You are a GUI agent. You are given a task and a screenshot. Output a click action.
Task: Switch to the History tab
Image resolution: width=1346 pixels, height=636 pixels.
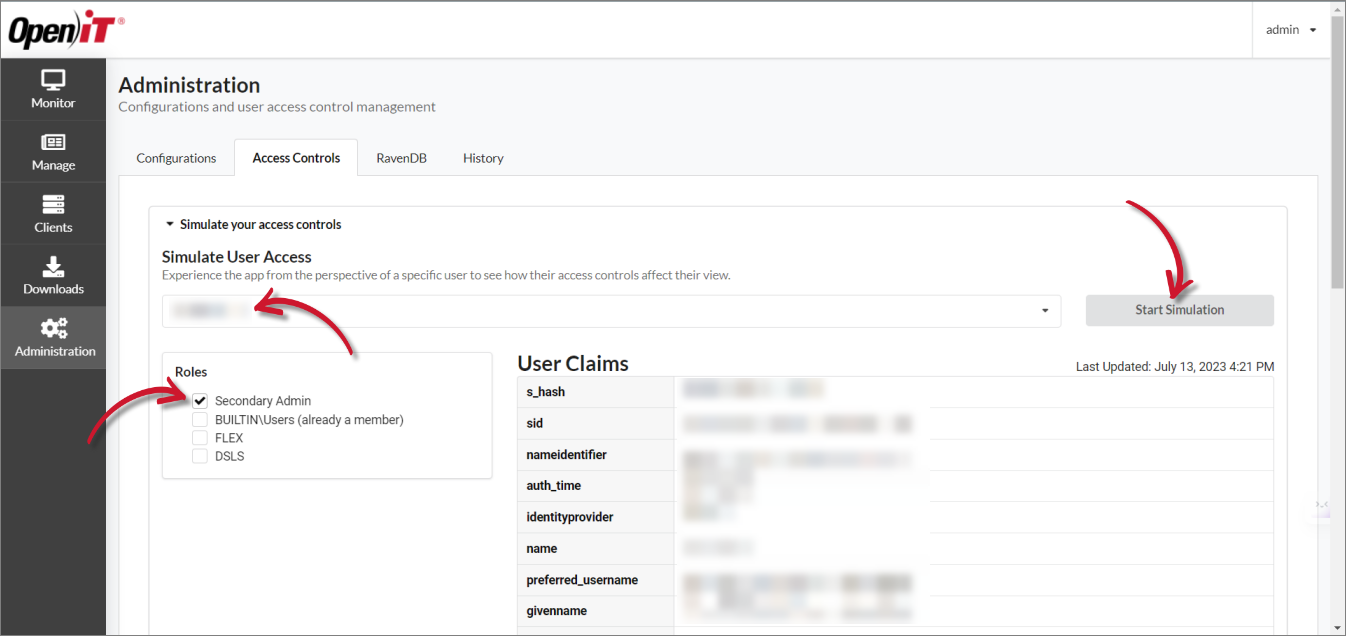tap(483, 157)
